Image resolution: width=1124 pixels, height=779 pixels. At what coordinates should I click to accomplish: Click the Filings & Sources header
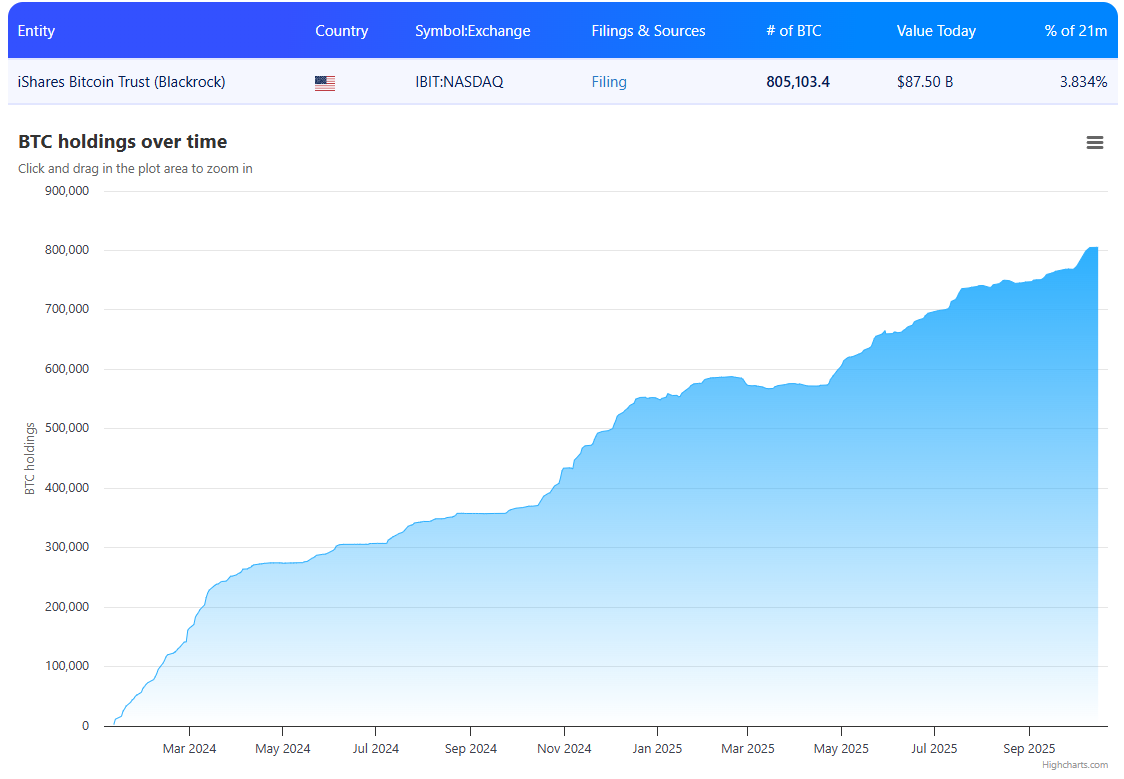pos(648,31)
